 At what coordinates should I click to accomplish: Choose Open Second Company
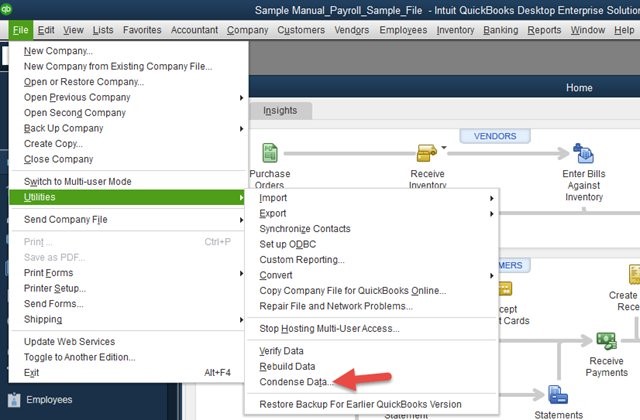coord(75,113)
